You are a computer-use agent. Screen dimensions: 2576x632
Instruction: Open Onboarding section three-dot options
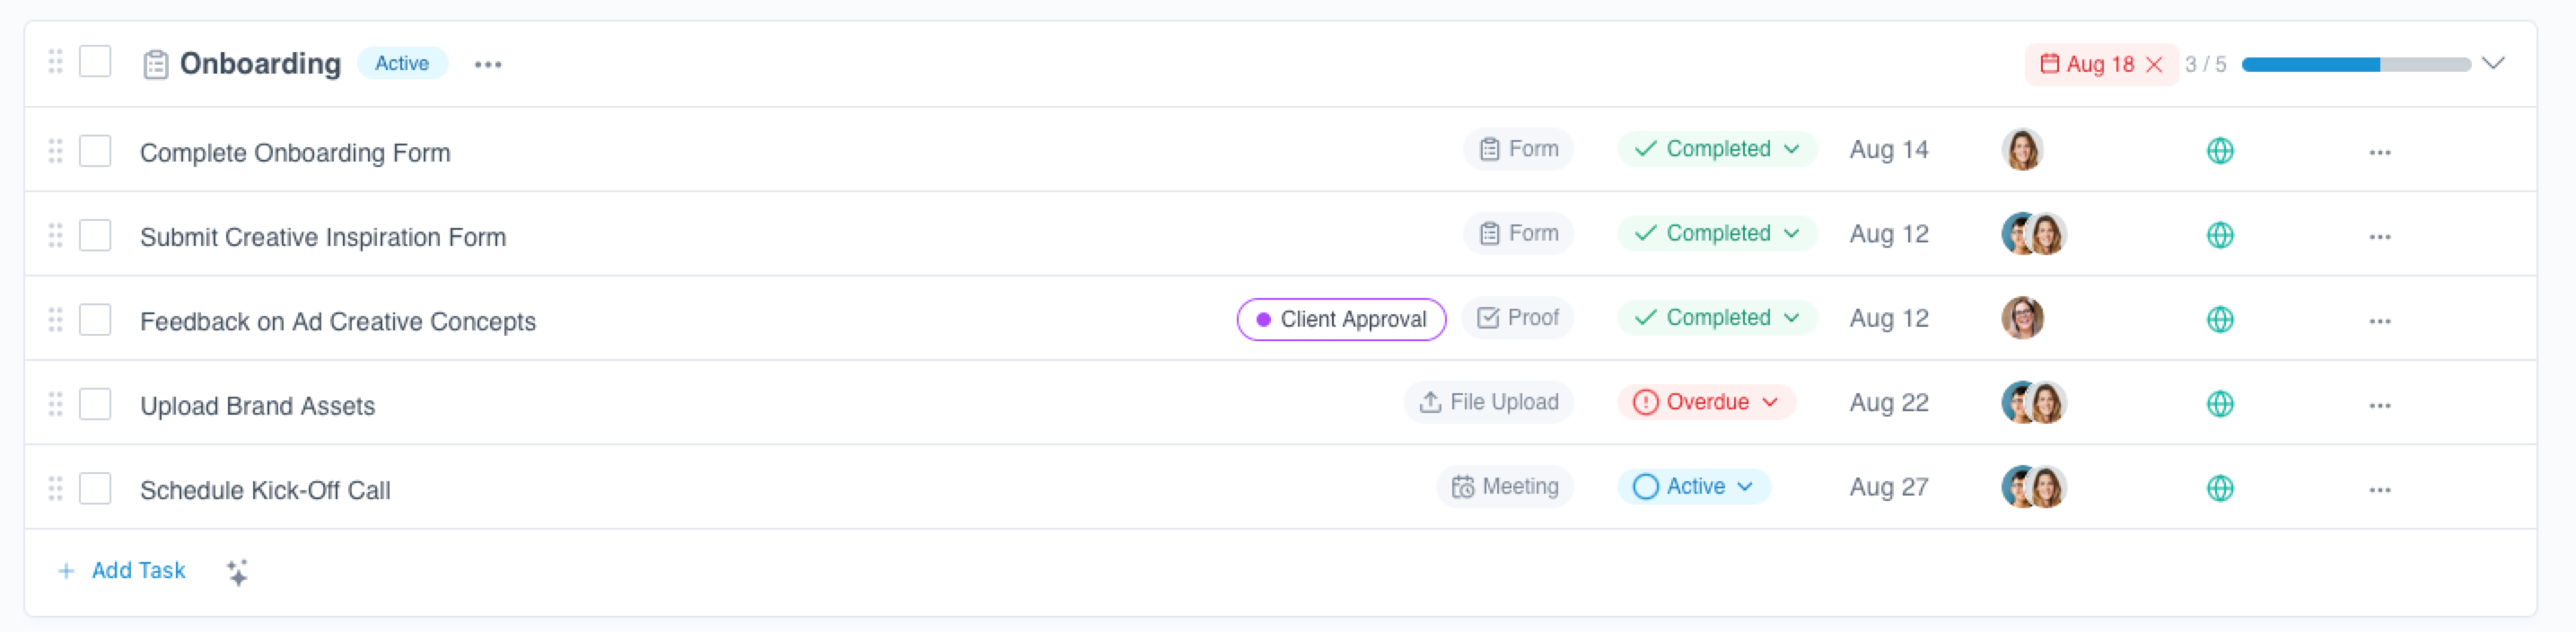coord(488,64)
